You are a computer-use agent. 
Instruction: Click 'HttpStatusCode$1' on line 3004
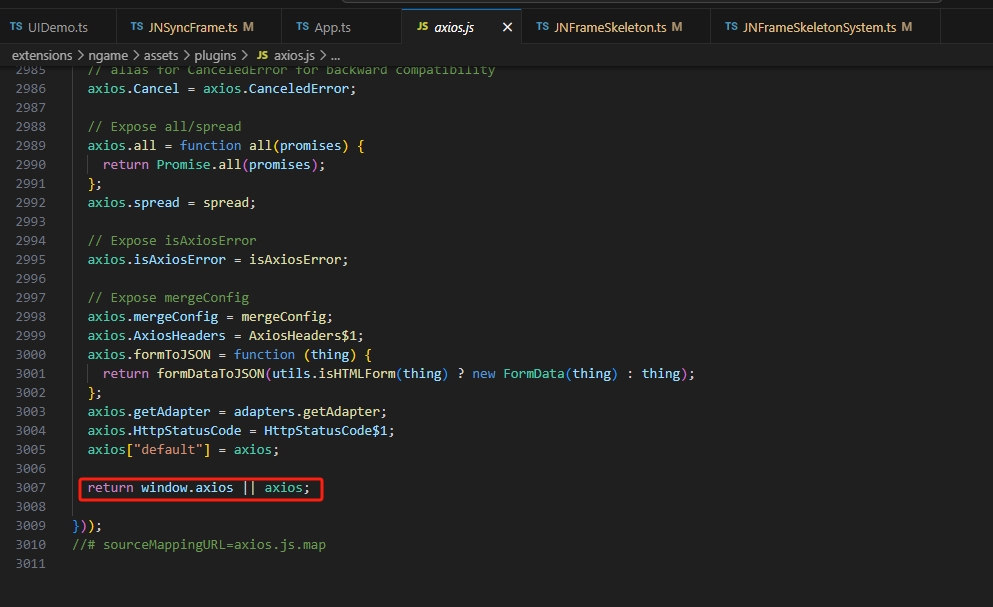coord(326,431)
